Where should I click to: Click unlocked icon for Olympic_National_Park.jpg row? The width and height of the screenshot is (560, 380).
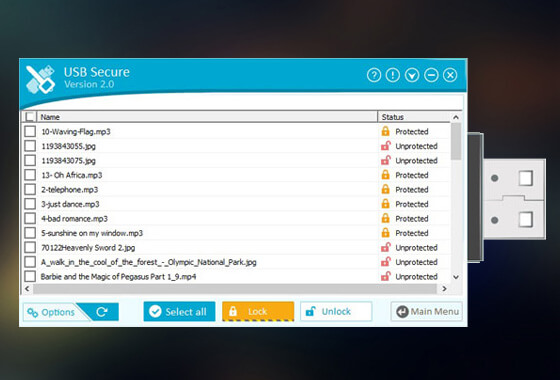[385, 262]
